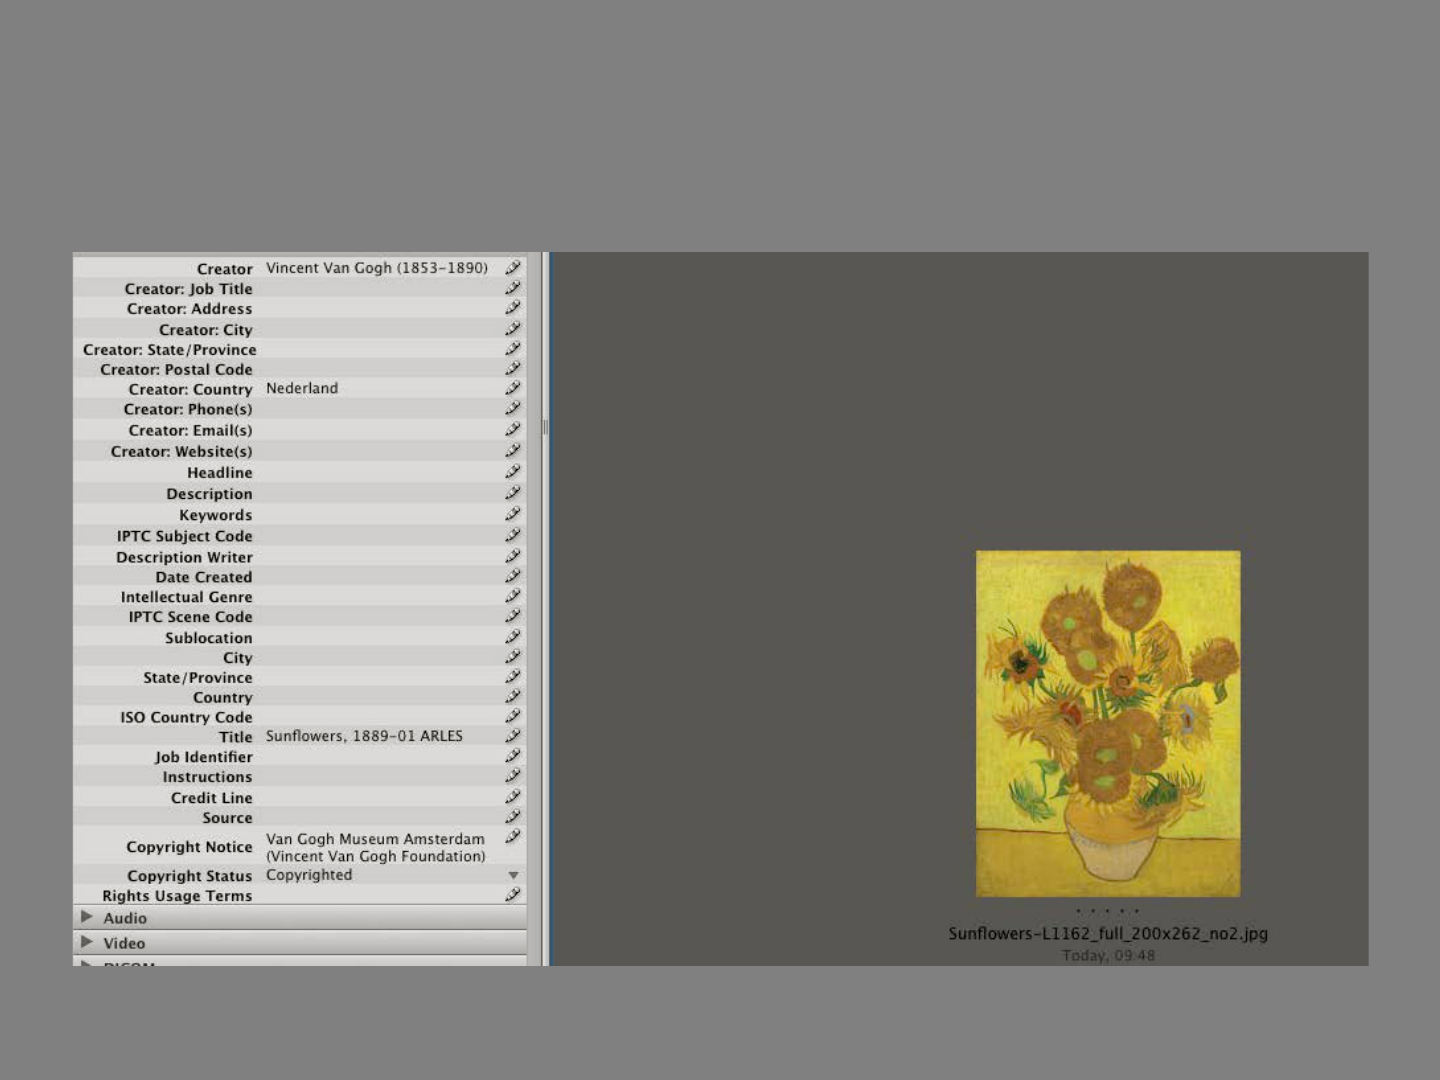Click the Headline row pencil icon
The width and height of the screenshot is (1440, 1080).
(513, 472)
